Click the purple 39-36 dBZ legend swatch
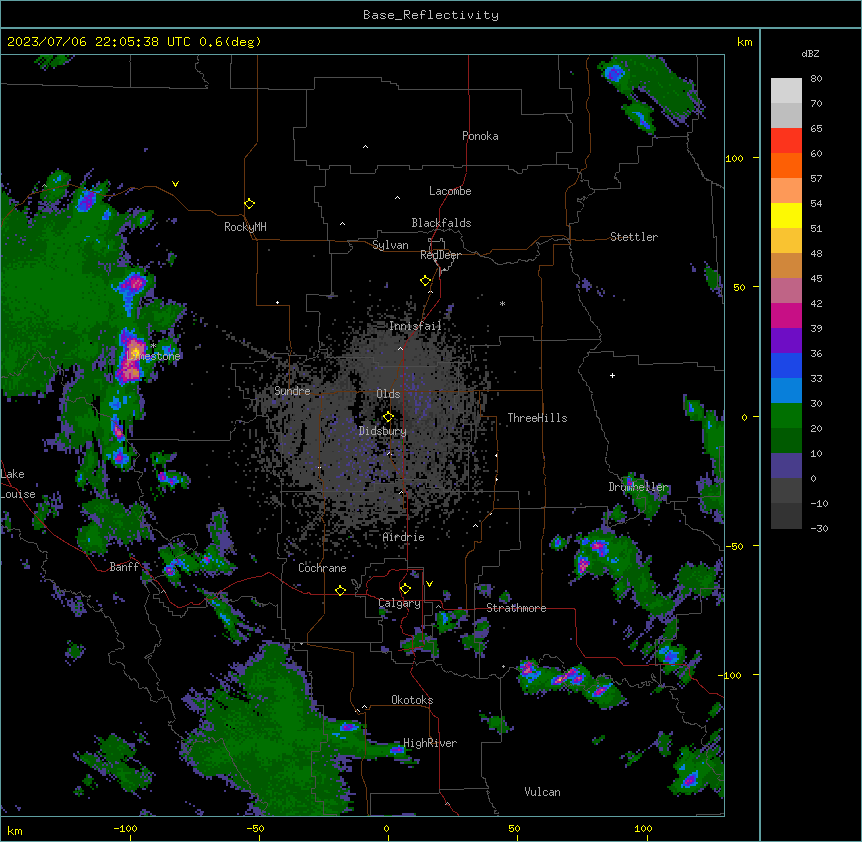This screenshot has width=862, height=842. (786, 340)
